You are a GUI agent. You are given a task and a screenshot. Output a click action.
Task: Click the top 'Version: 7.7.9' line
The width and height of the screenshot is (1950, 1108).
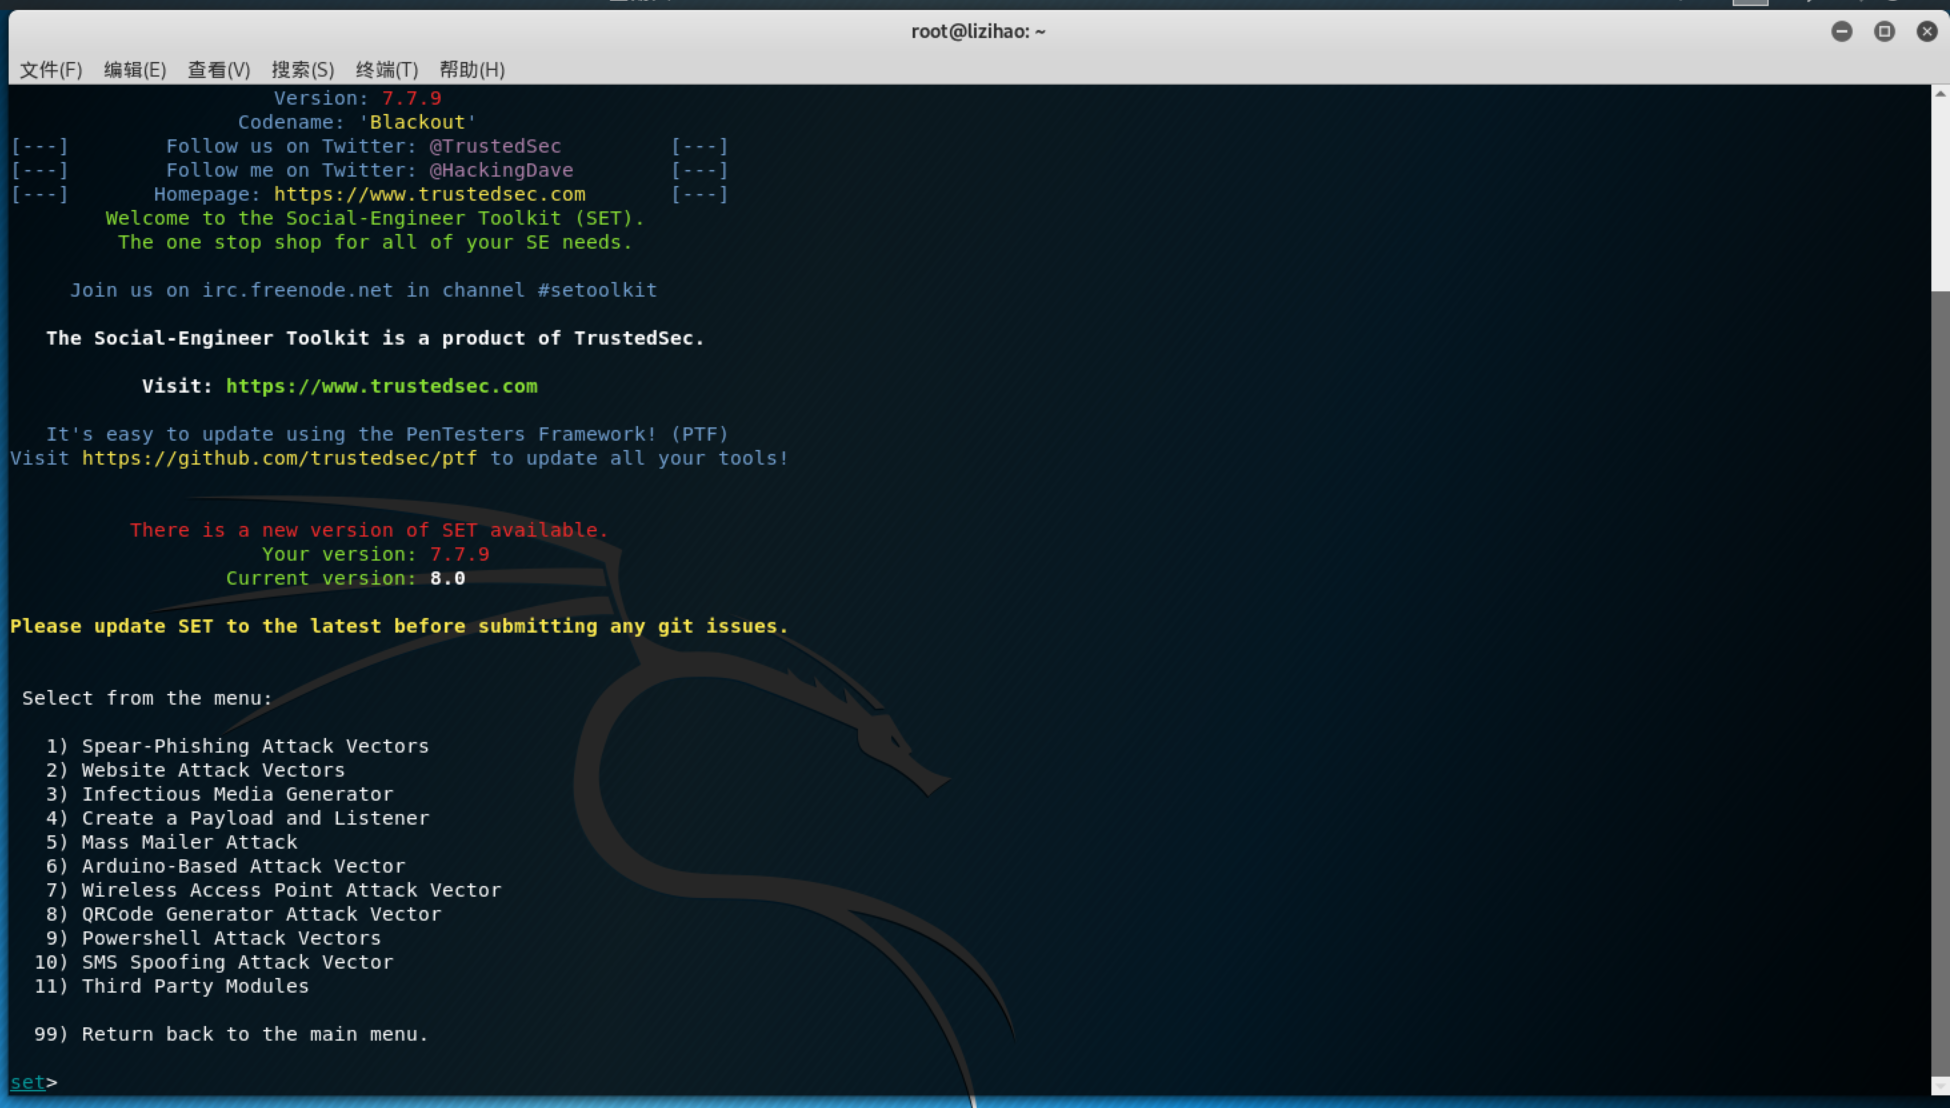pos(357,98)
